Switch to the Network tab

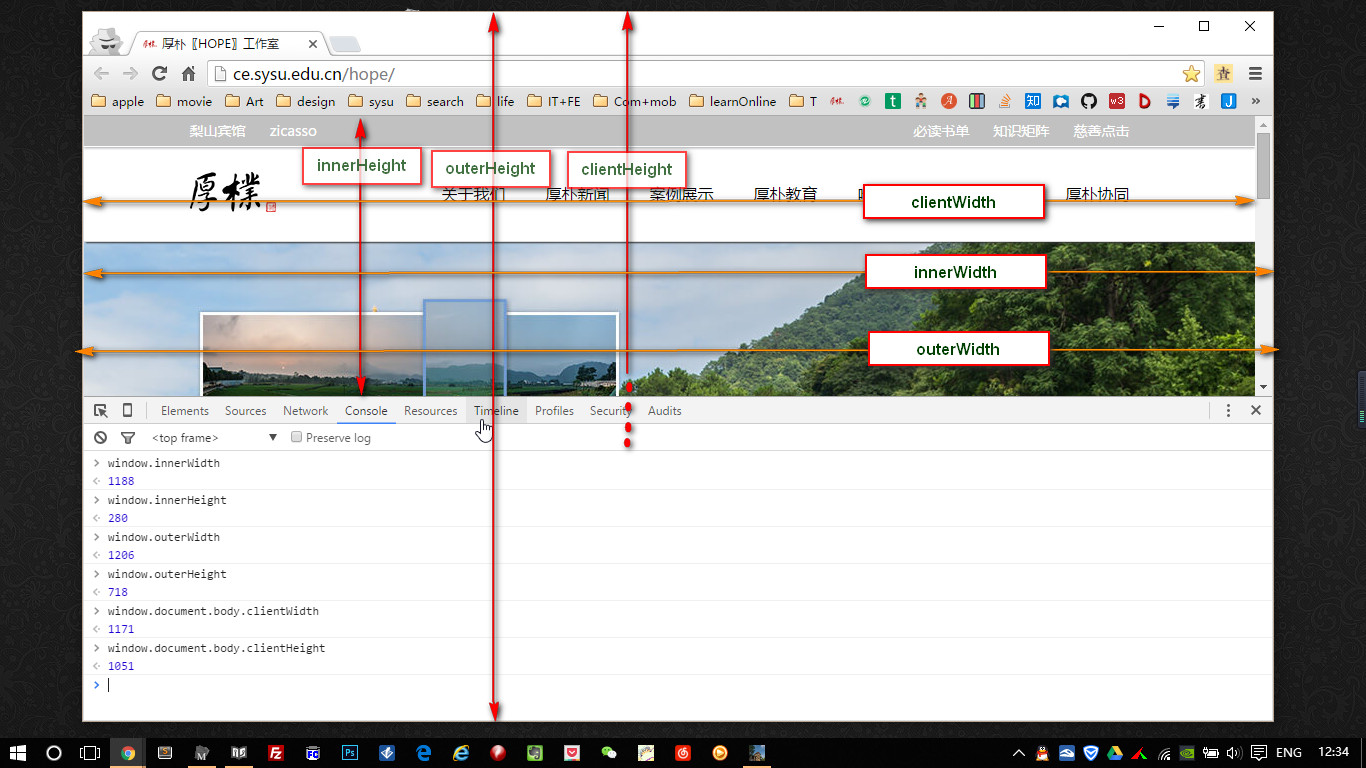point(305,411)
